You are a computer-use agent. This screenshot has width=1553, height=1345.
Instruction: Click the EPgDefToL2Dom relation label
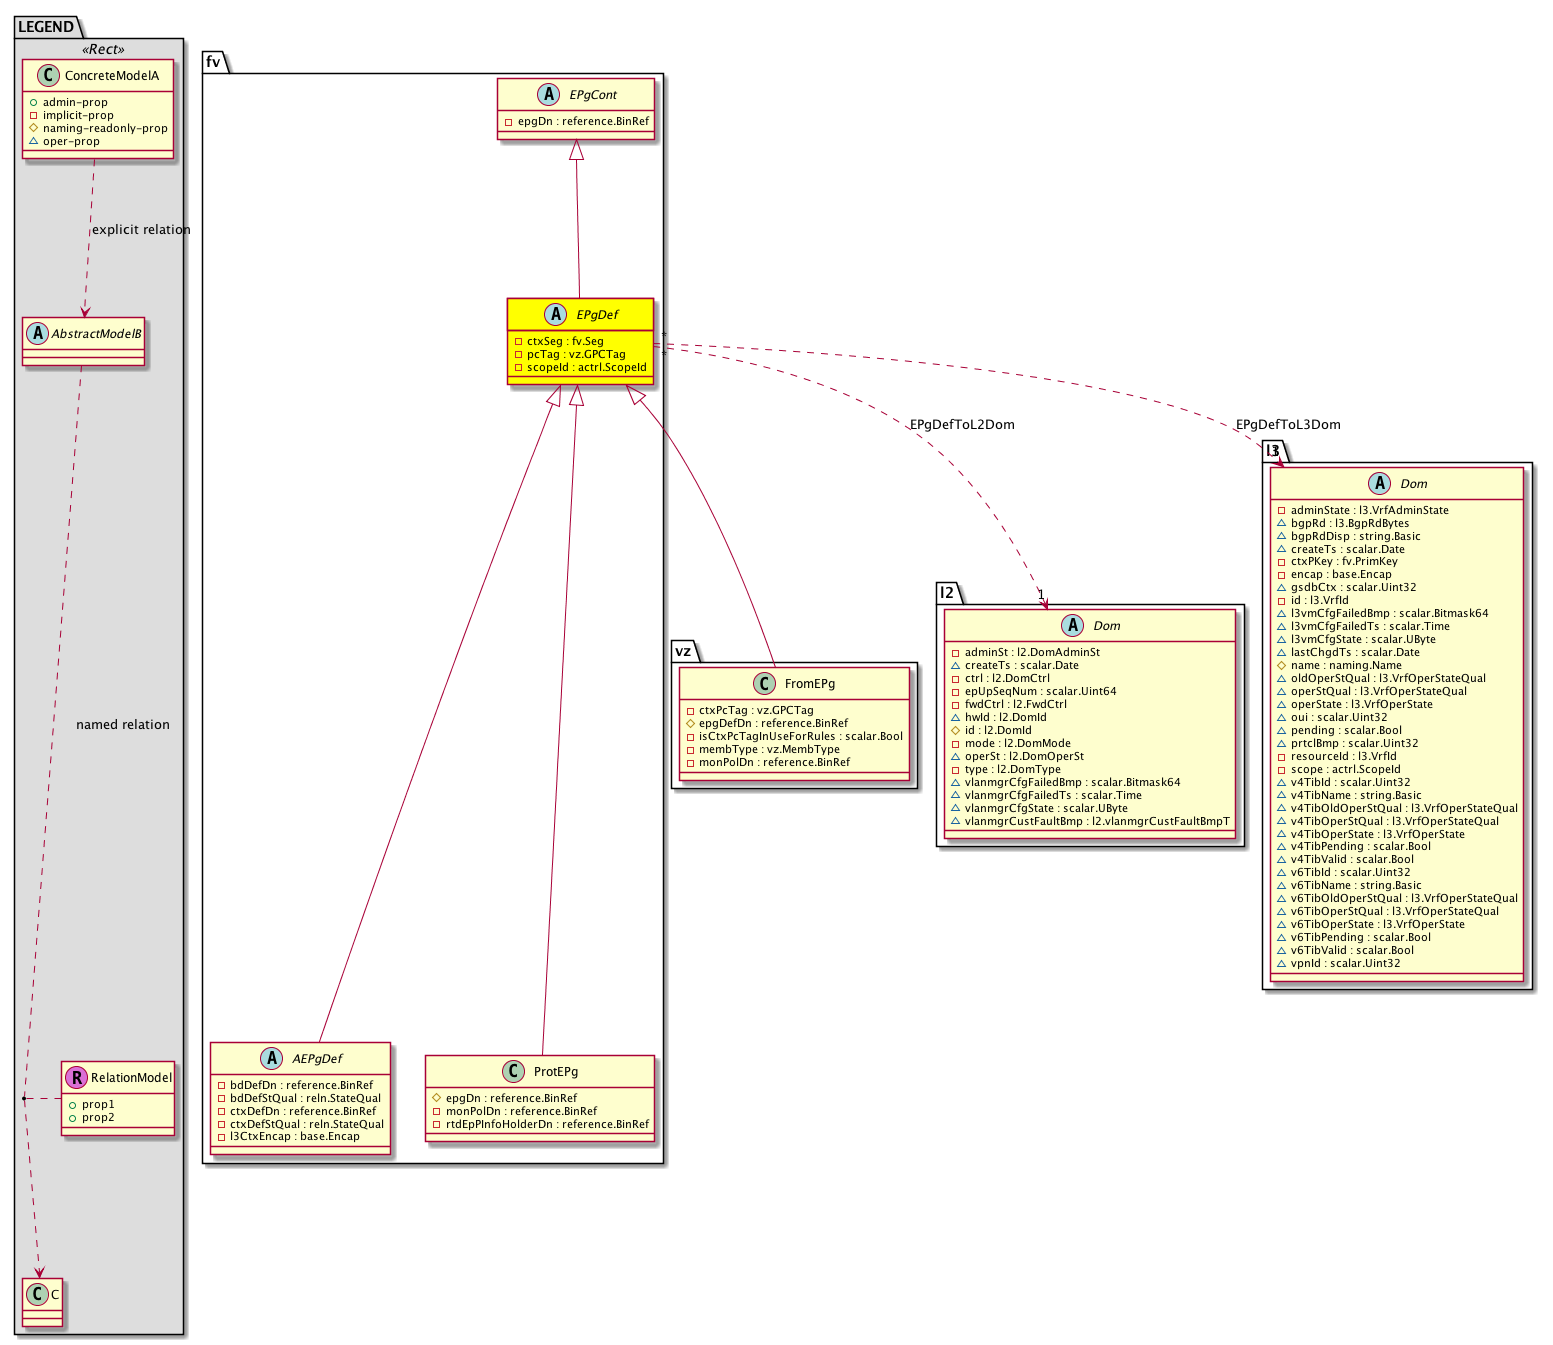tap(962, 425)
